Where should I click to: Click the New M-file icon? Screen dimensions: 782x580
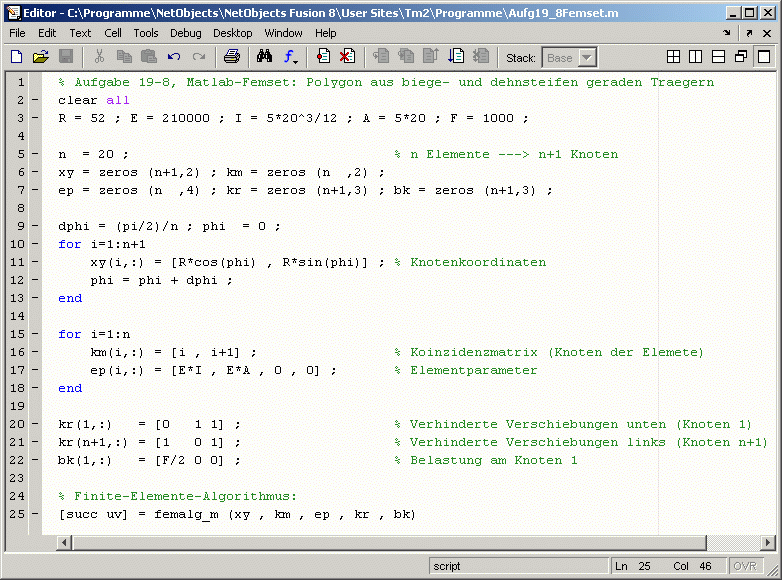(16, 57)
